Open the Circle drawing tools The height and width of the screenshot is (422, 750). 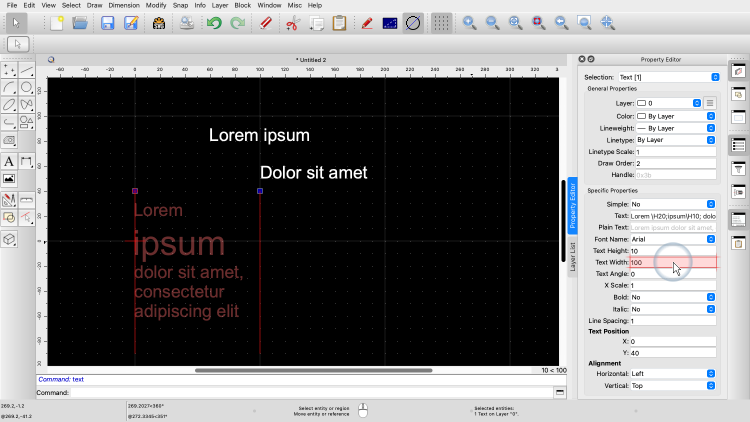tap(27, 87)
